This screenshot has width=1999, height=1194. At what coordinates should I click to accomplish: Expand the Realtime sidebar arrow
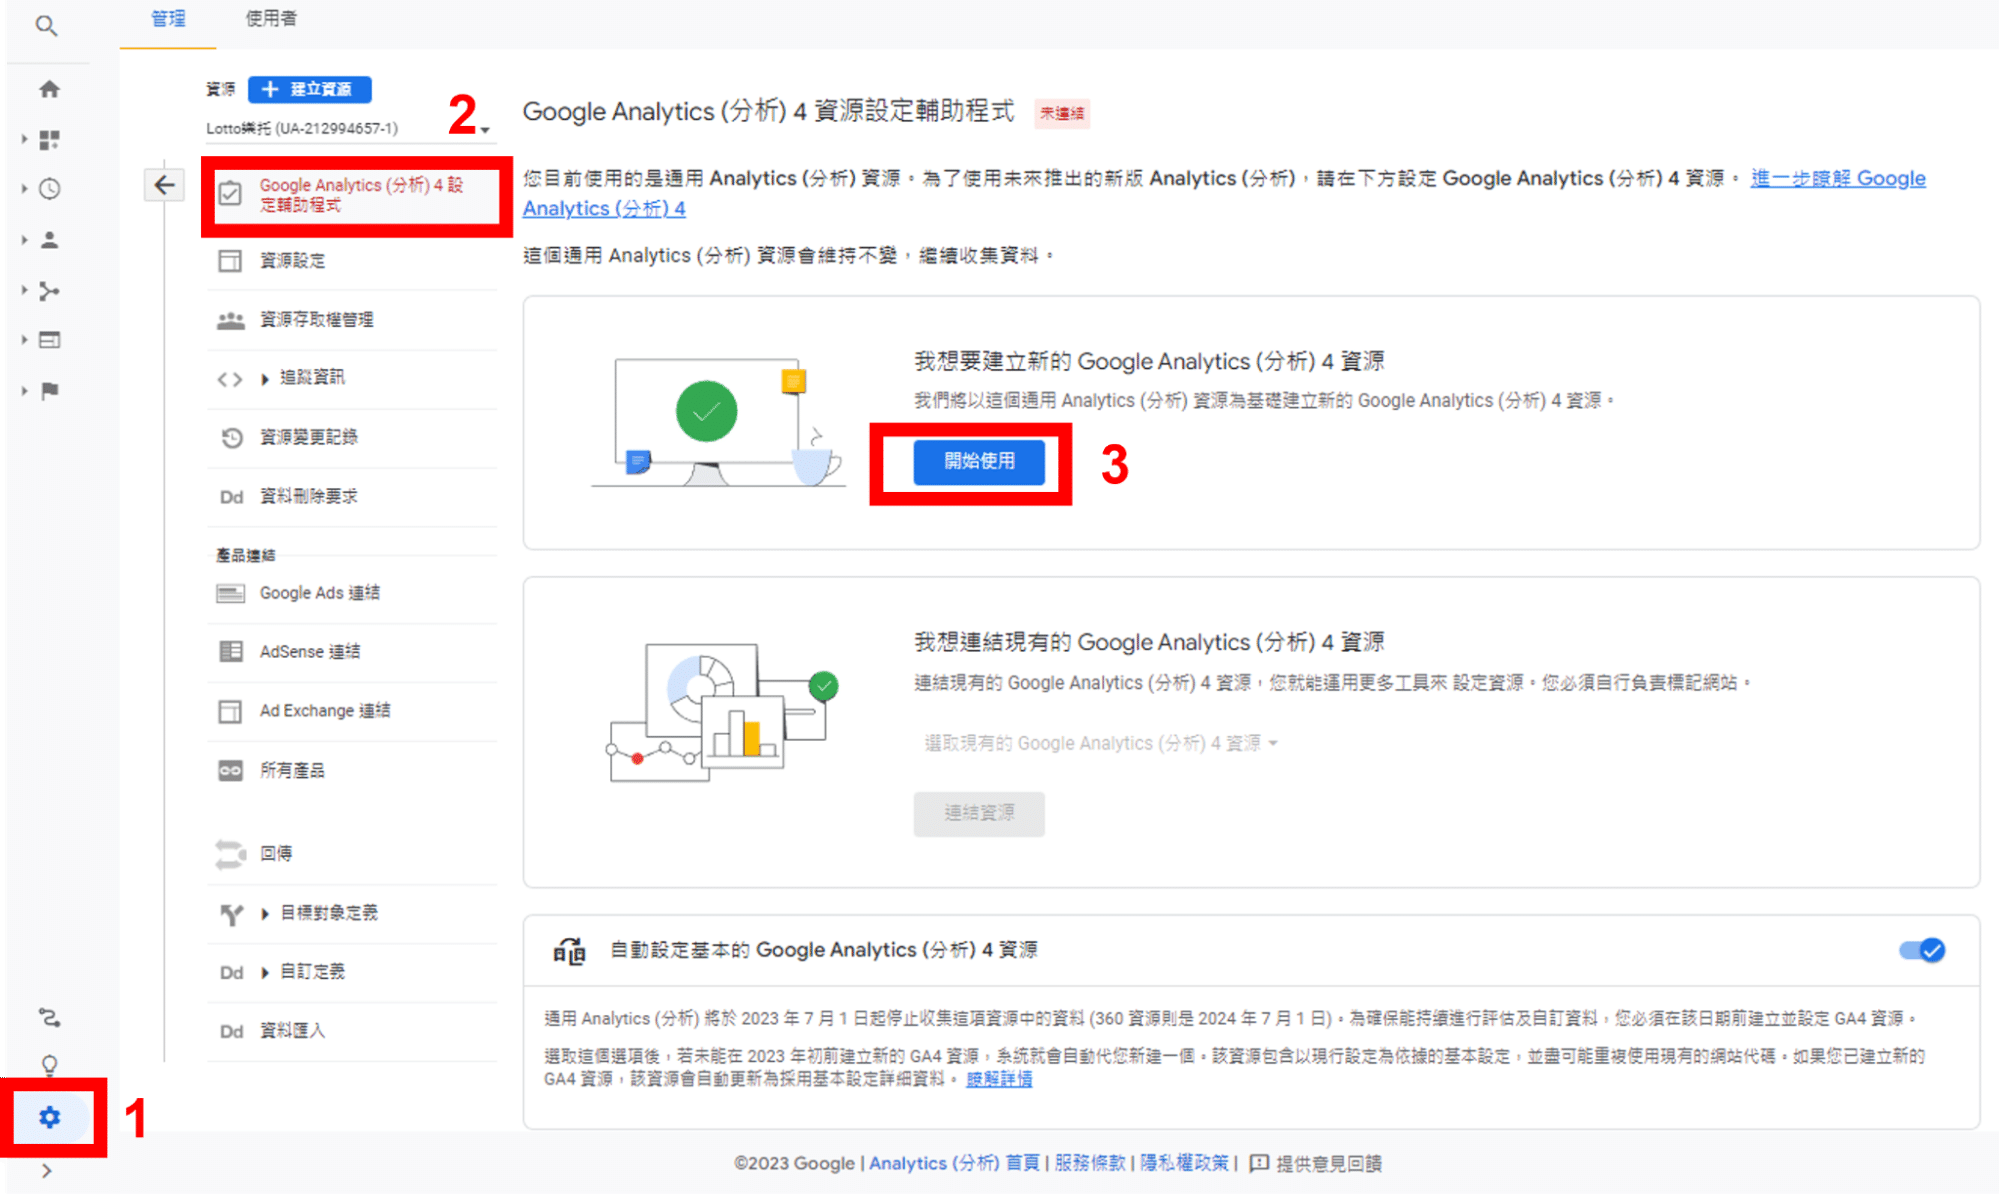click(24, 189)
